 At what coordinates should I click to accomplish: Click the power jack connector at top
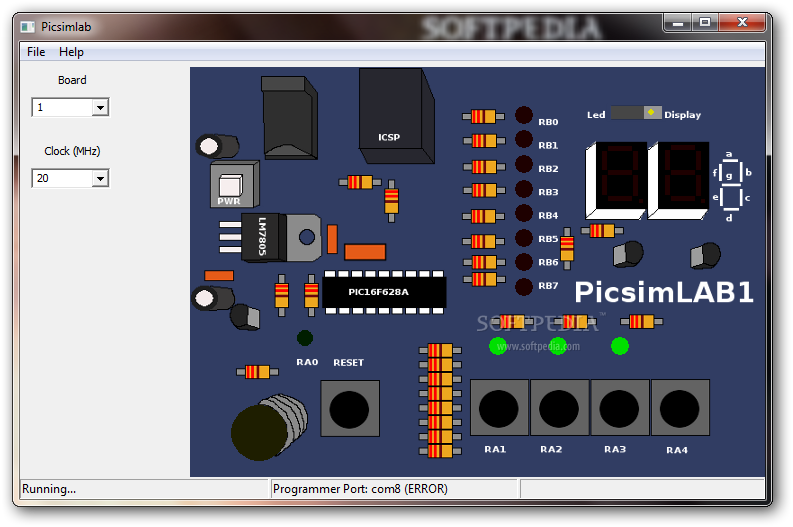(289, 118)
